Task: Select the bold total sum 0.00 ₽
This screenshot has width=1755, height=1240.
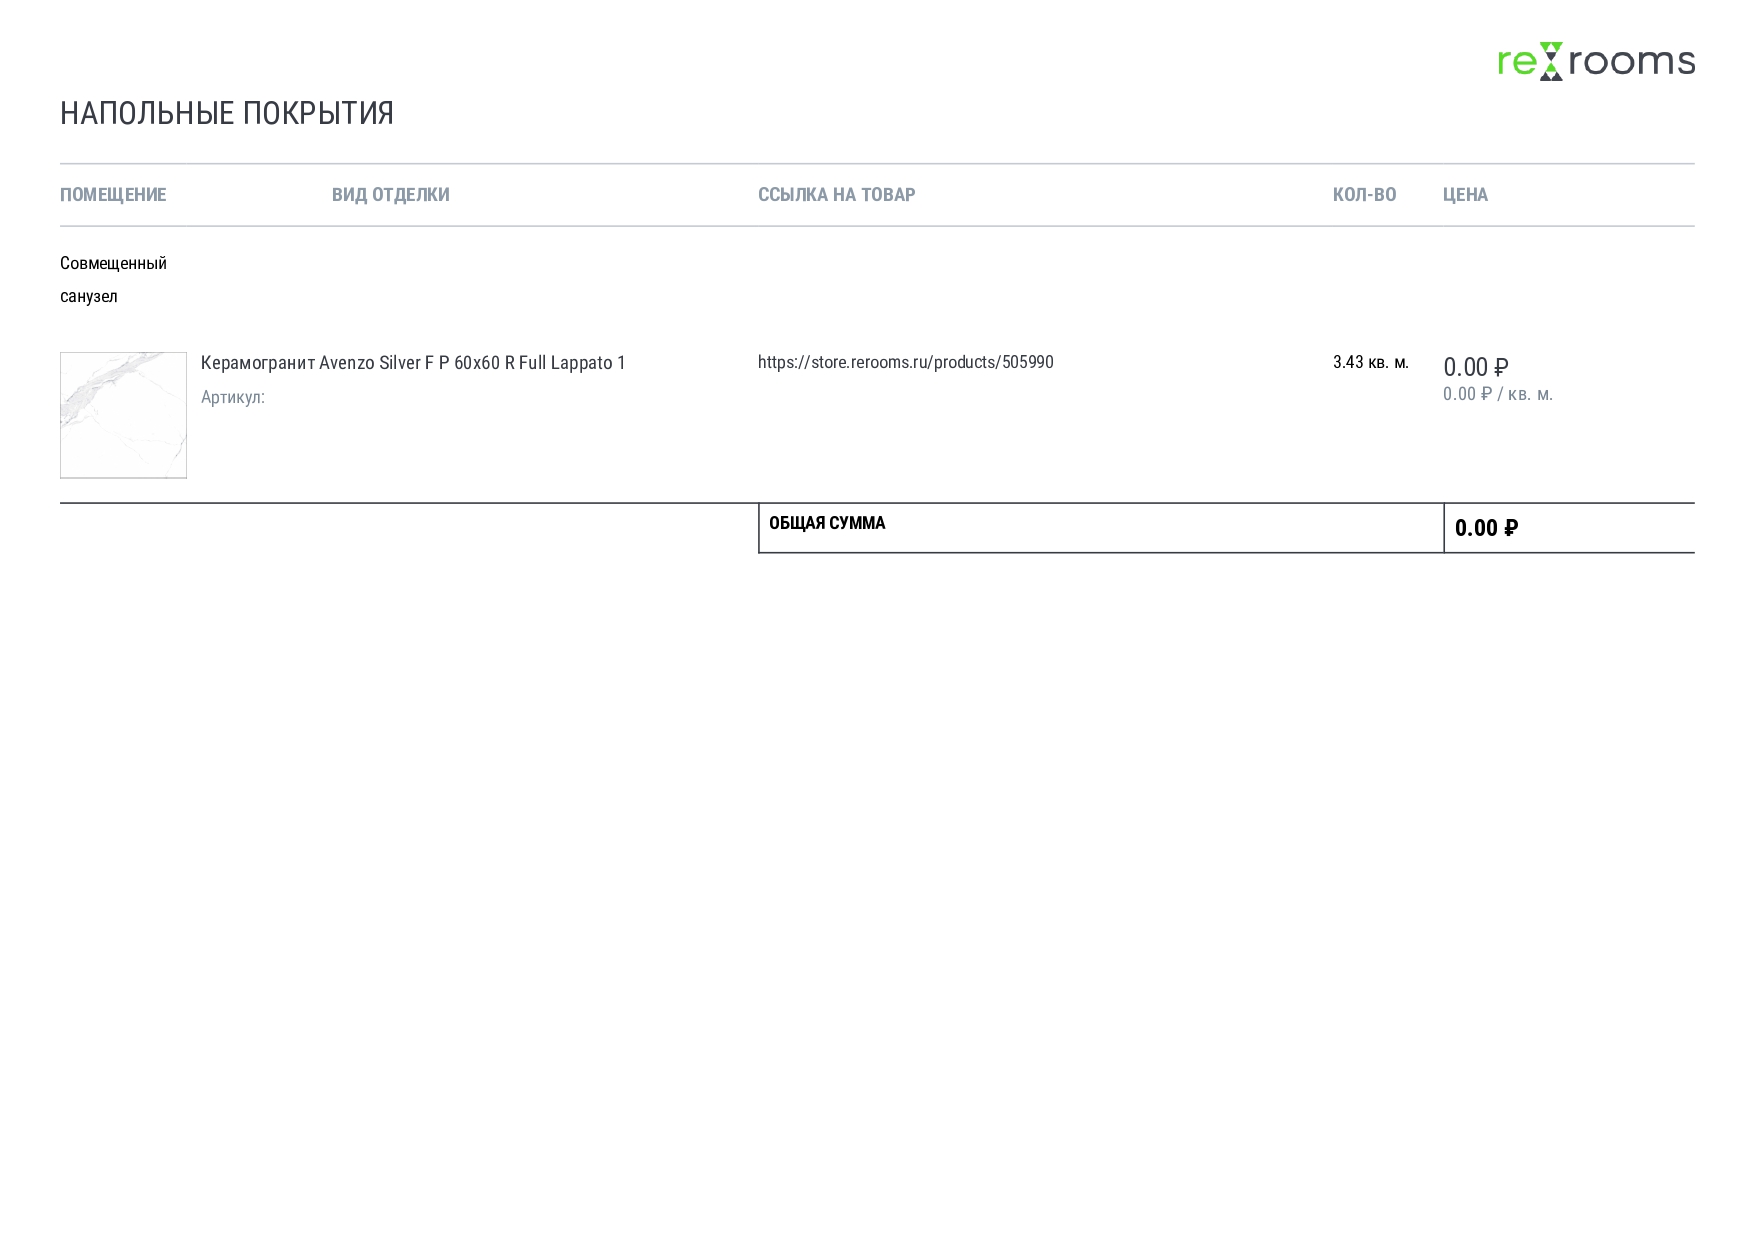Action: 1486,528
